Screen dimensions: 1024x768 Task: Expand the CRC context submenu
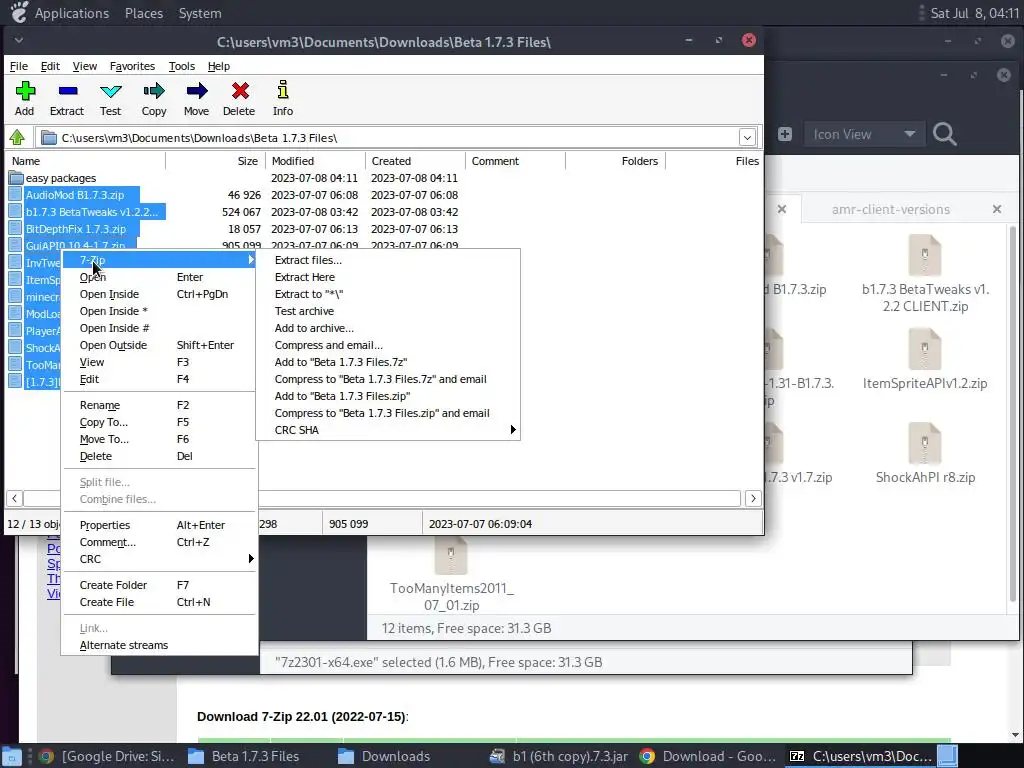click(159, 559)
